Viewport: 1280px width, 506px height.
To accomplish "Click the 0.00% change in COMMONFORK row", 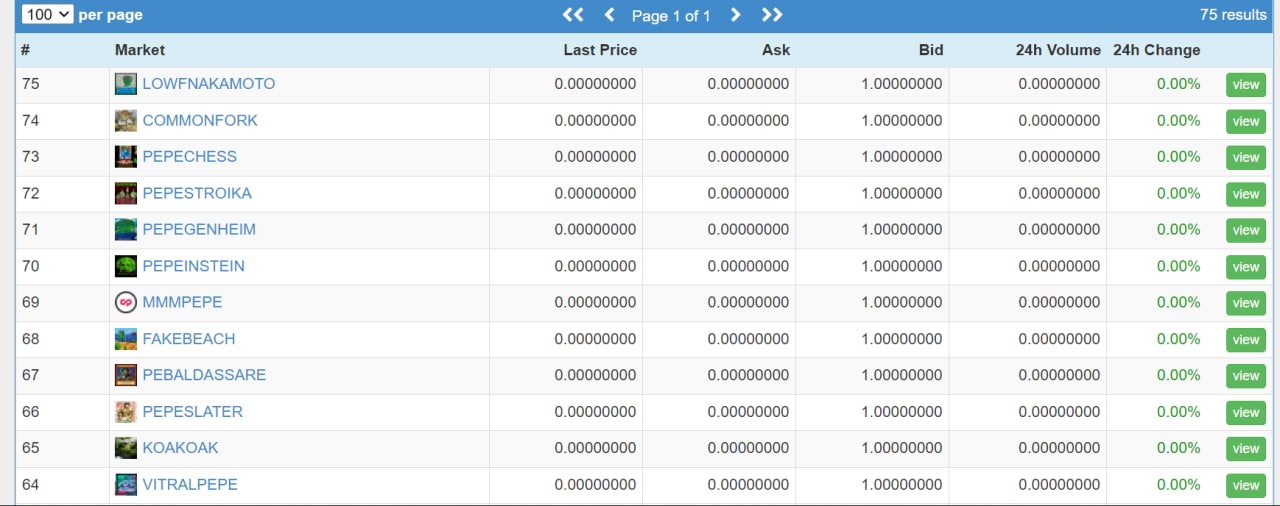I will click(1179, 120).
